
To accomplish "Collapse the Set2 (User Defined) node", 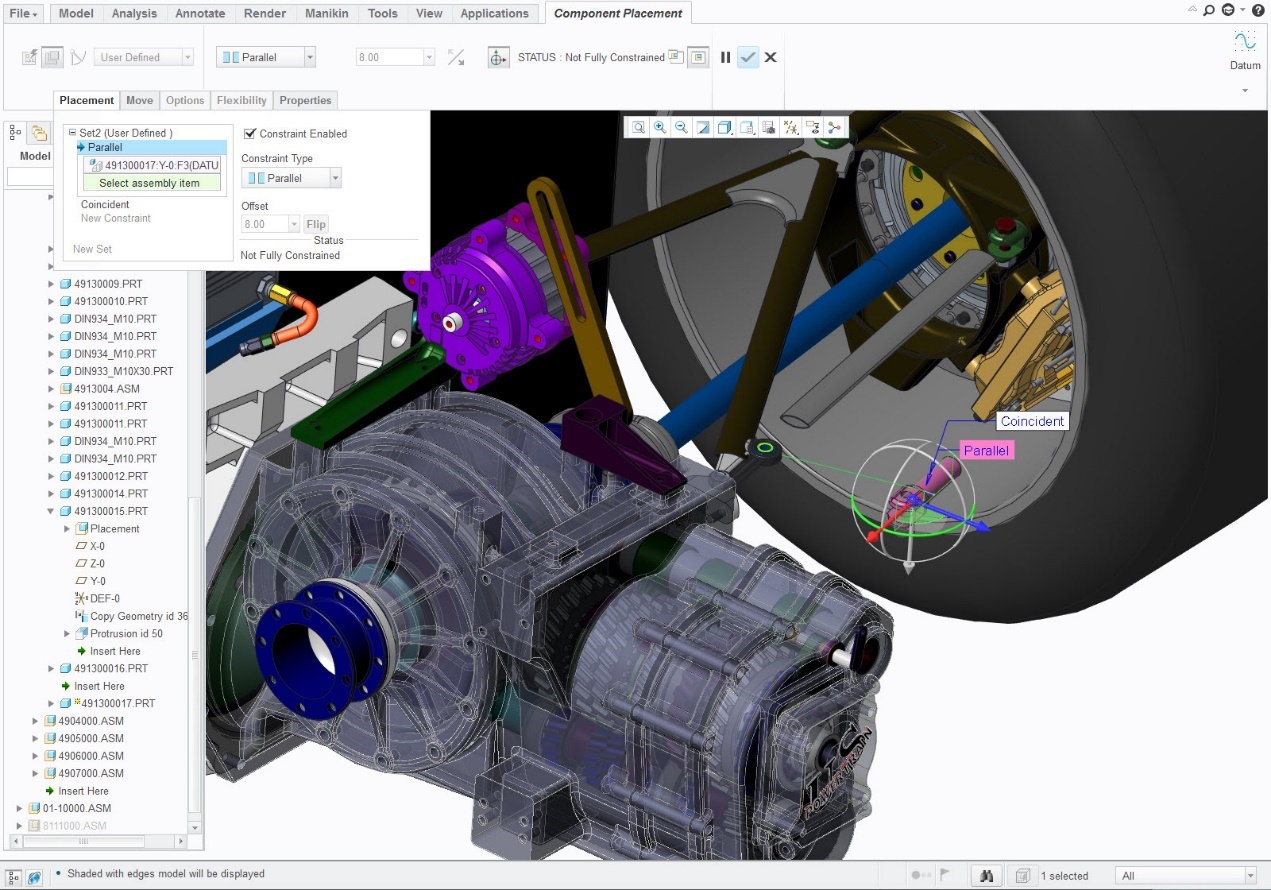I will 72,132.
